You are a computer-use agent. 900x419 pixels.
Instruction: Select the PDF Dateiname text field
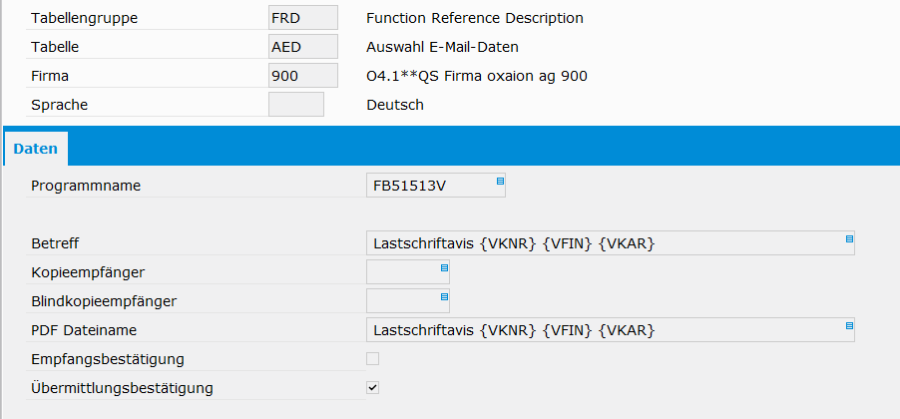610,330
